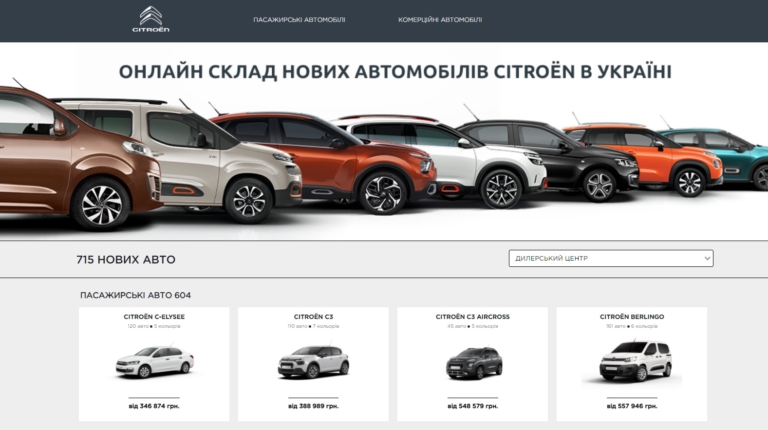Select the Citroën C3 Aircross car image
Image resolution: width=768 pixels, height=430 pixels.
click(x=474, y=363)
